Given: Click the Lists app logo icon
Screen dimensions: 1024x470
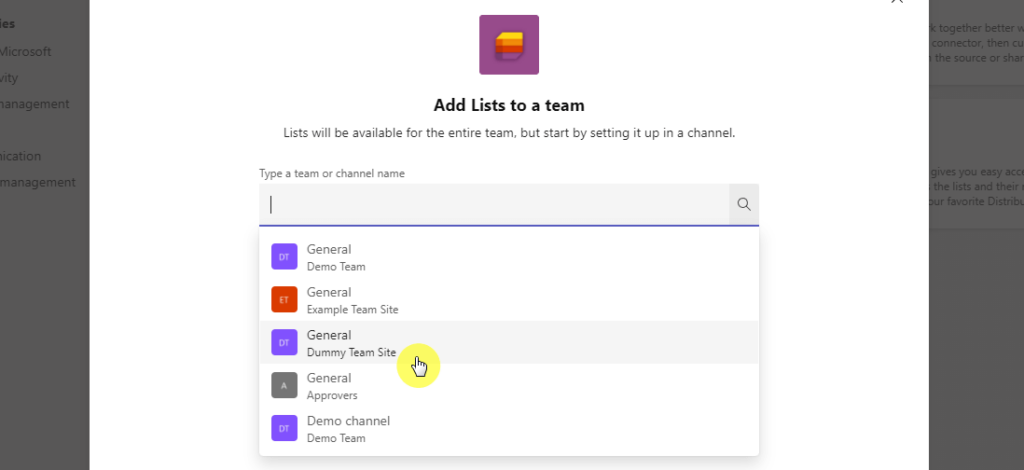Looking at the screenshot, I should point(509,44).
